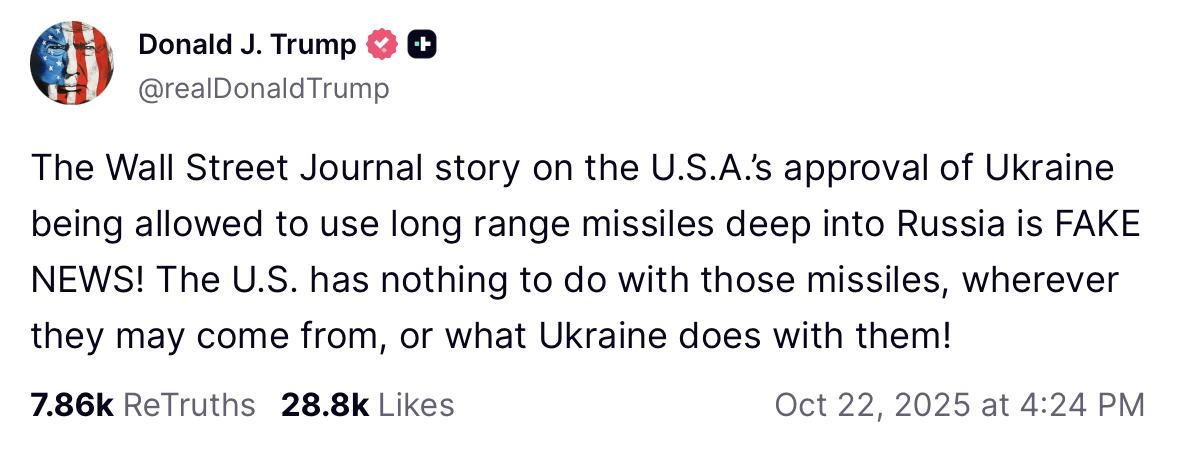
Task: Click the 4:24 PM time text
Action: 1072,405
